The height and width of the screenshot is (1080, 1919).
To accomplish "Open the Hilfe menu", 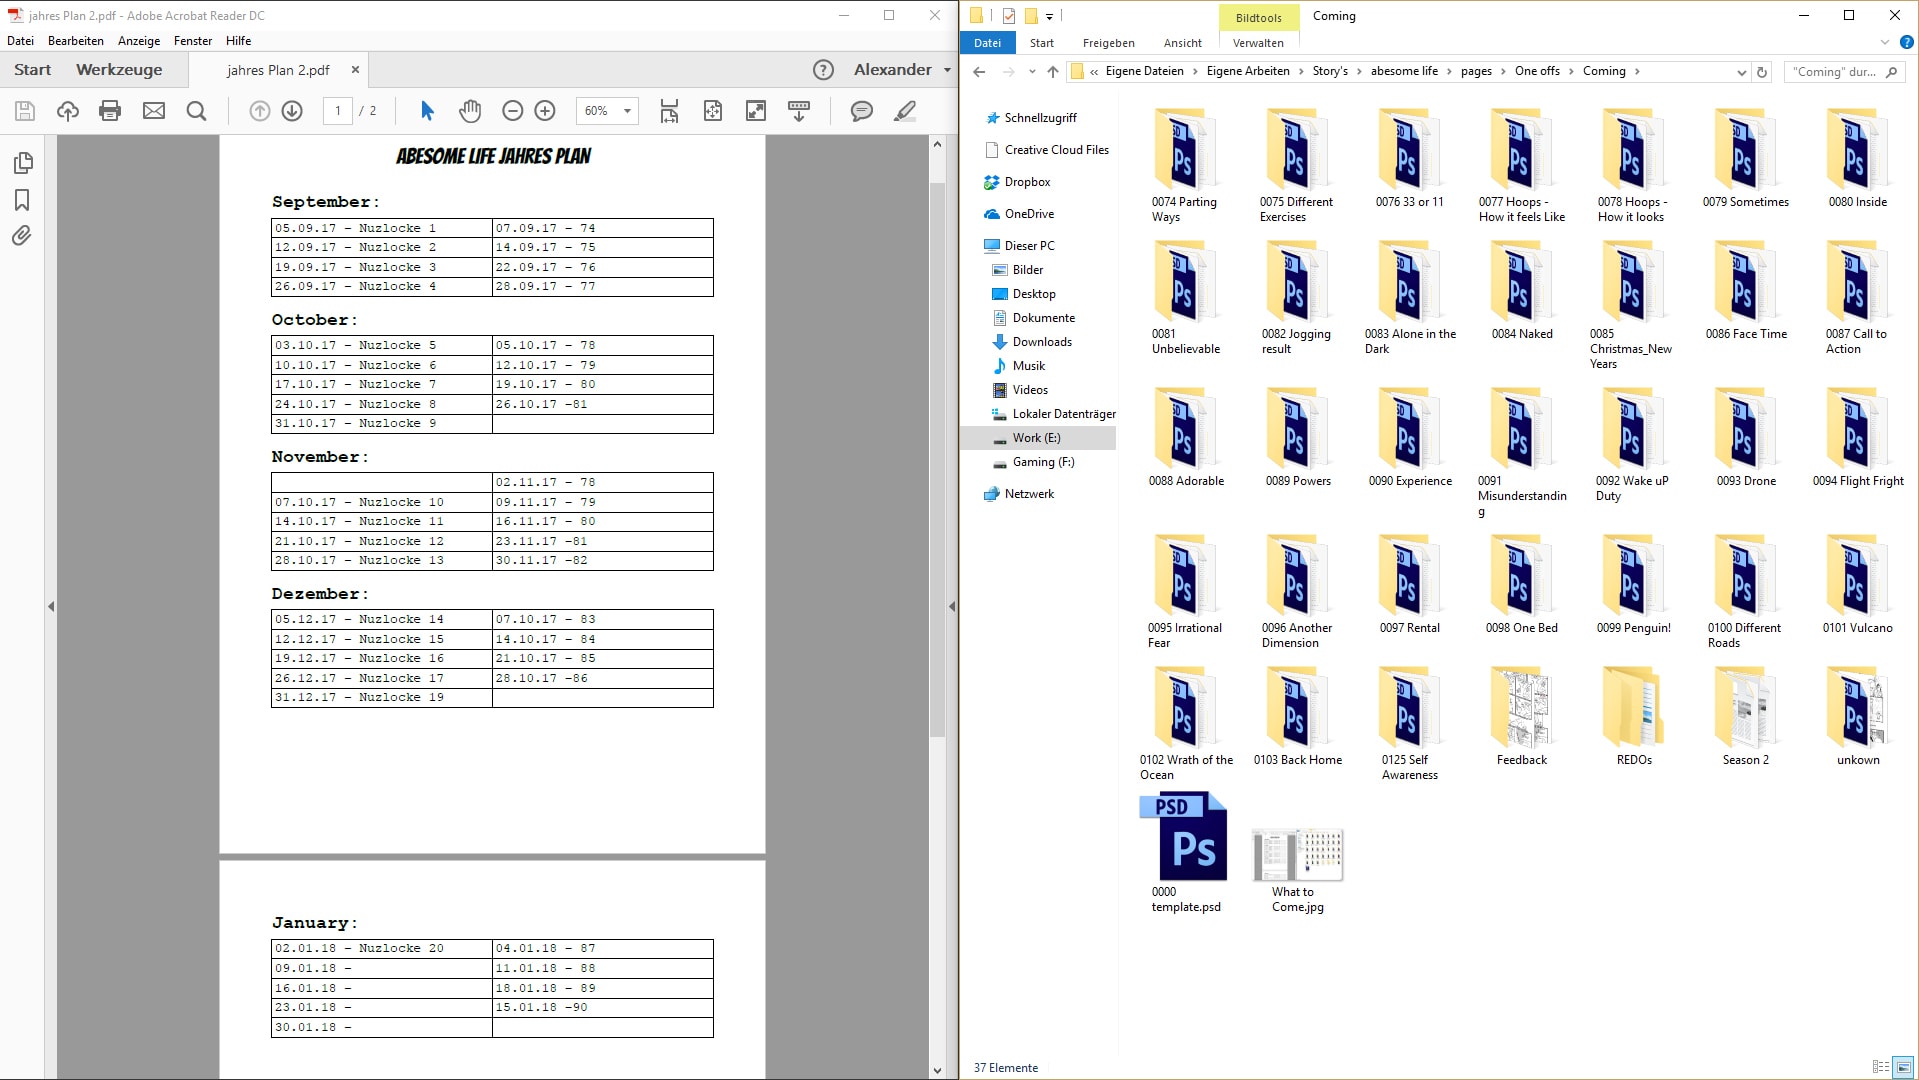I will click(238, 41).
